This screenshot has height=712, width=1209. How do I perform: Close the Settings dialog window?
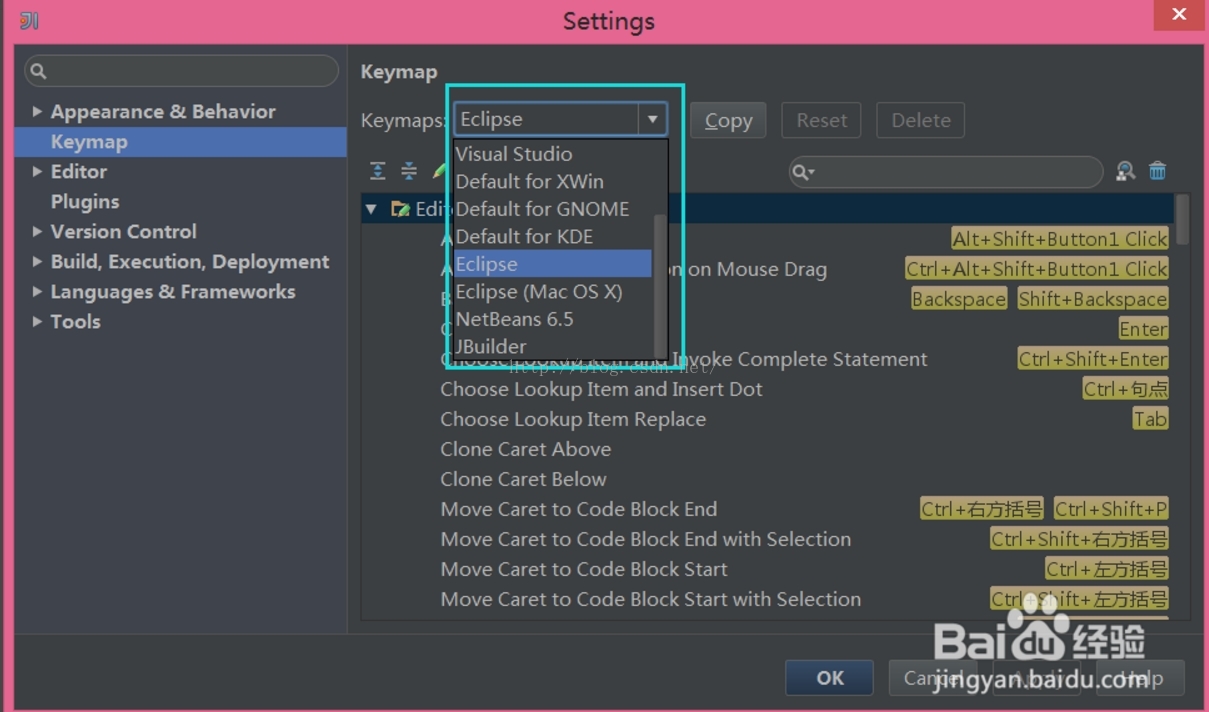point(1178,14)
